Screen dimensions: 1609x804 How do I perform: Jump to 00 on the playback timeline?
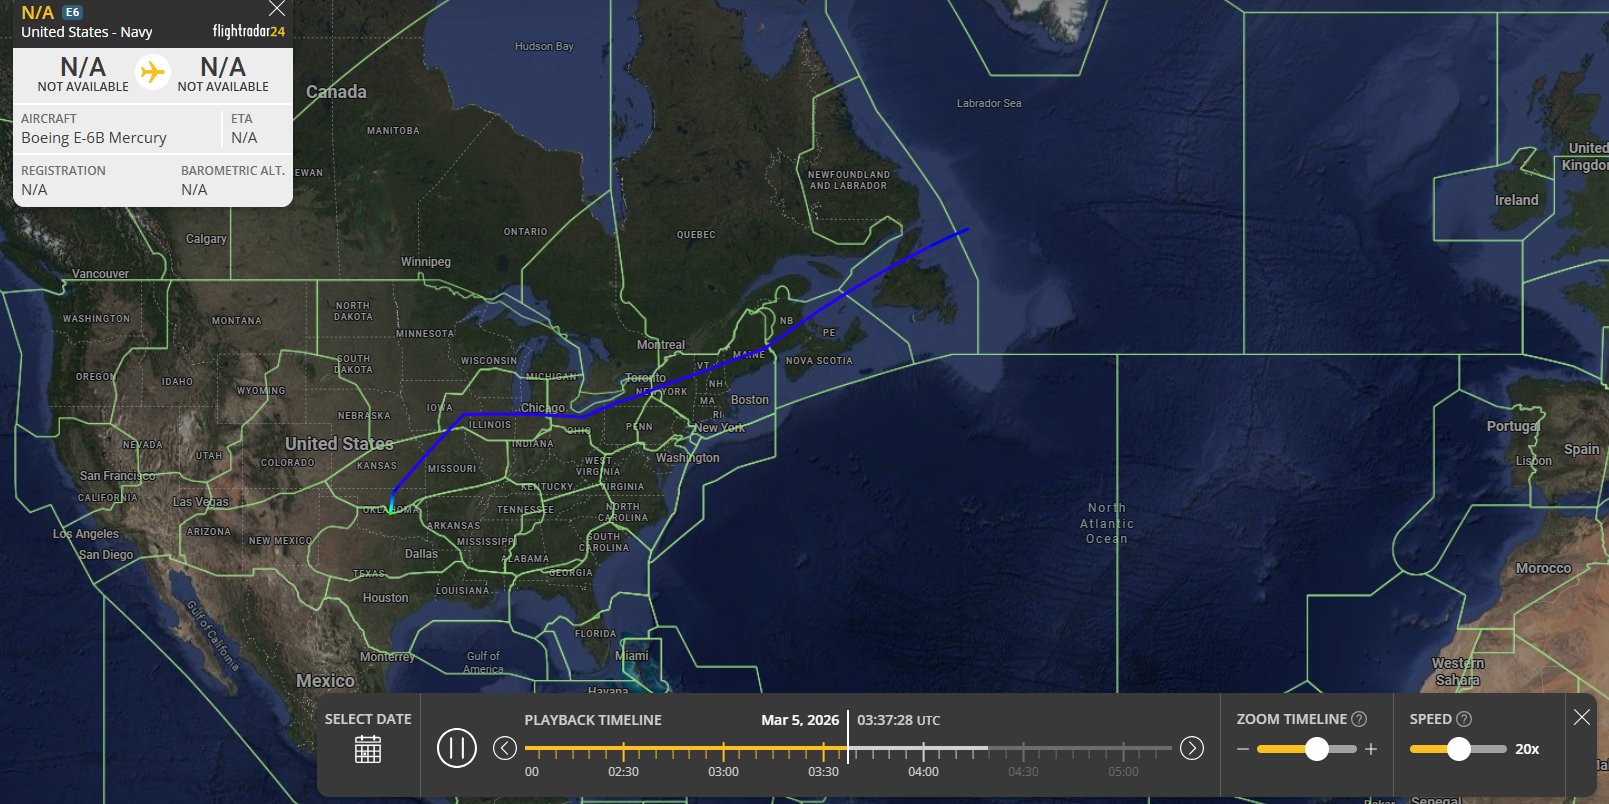[532, 771]
